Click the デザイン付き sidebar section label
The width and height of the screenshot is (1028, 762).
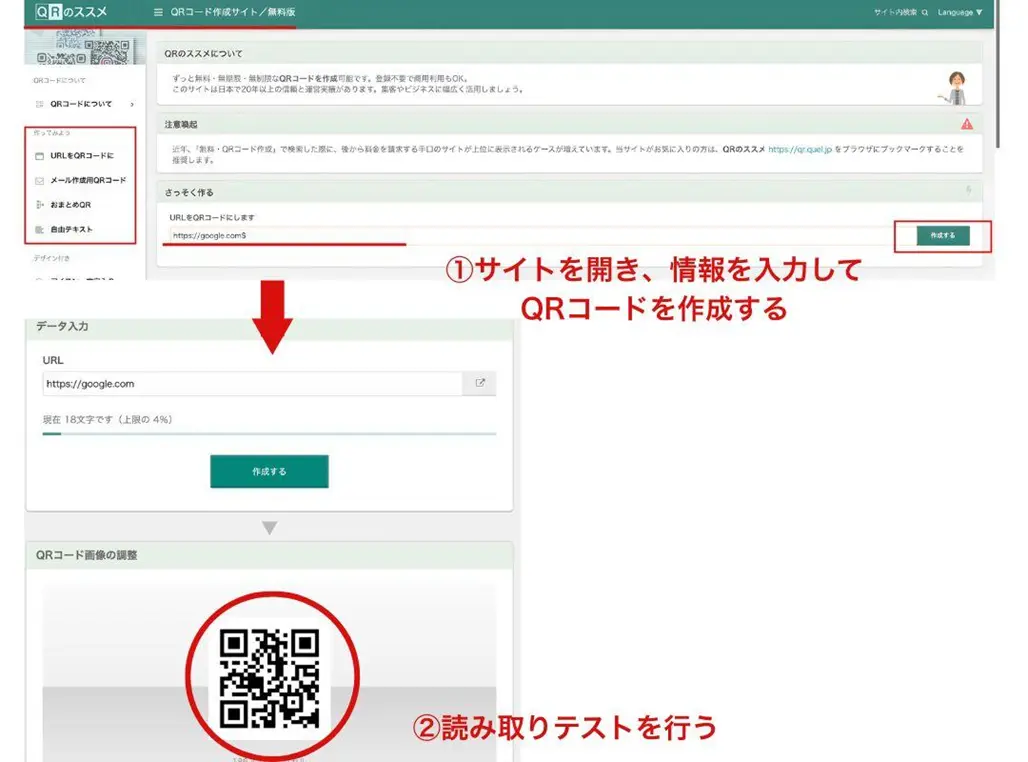click(52, 258)
